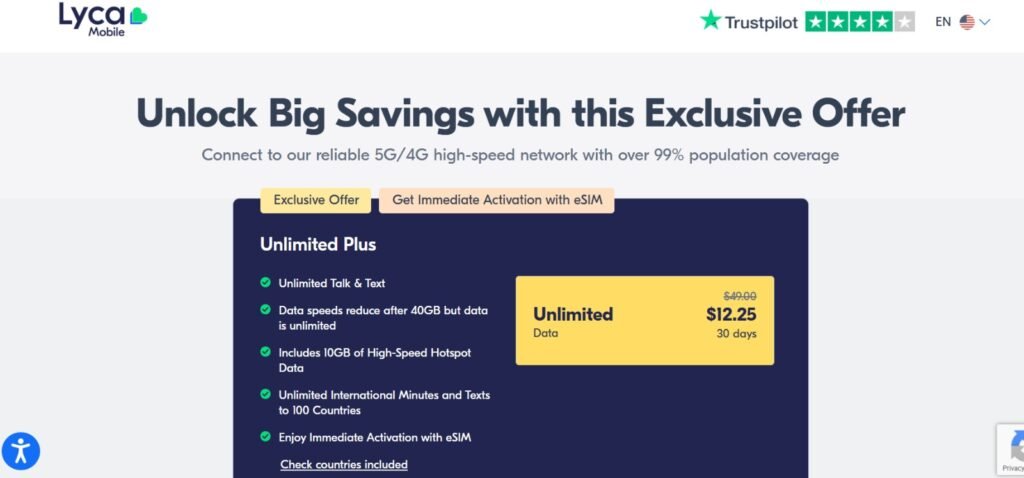Image resolution: width=1024 pixels, height=478 pixels.
Task: Open the Check countries included link
Action: (344, 464)
